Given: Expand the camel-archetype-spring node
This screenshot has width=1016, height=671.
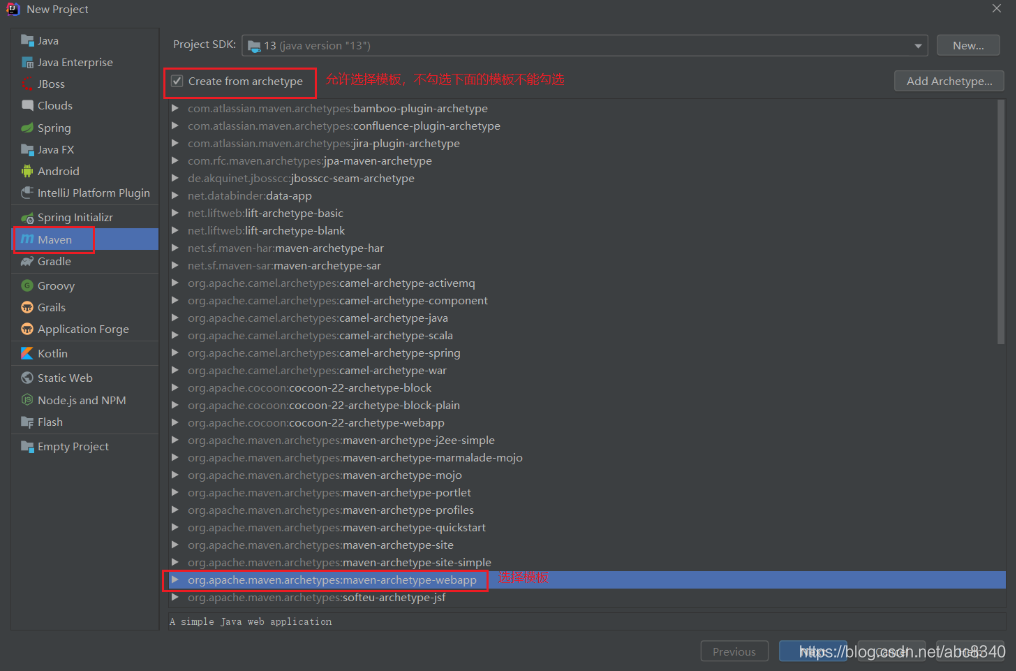Looking at the screenshot, I should tap(175, 353).
